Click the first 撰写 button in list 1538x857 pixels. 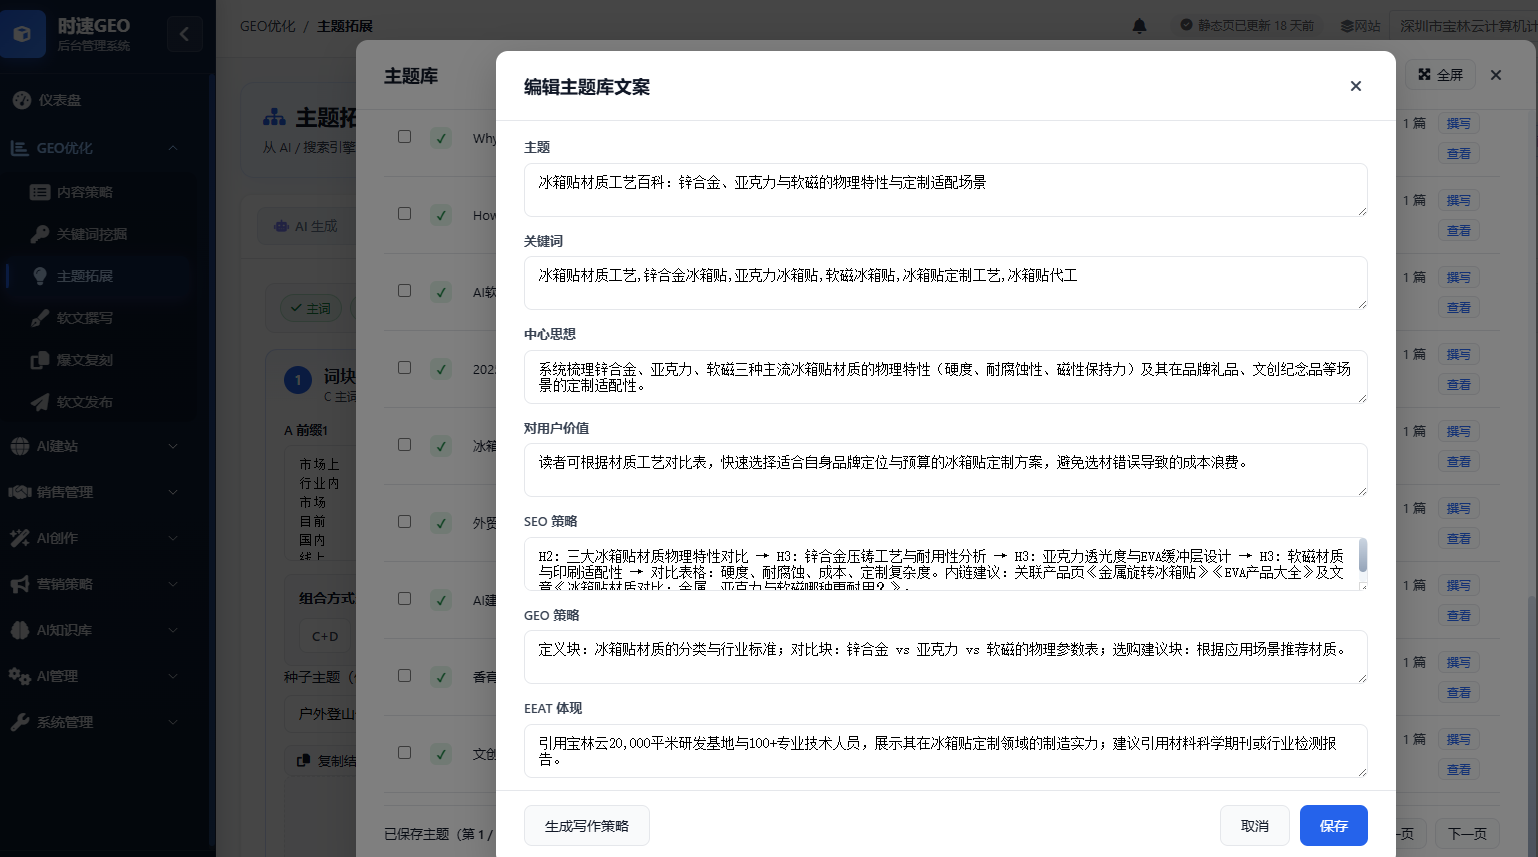(x=1459, y=124)
